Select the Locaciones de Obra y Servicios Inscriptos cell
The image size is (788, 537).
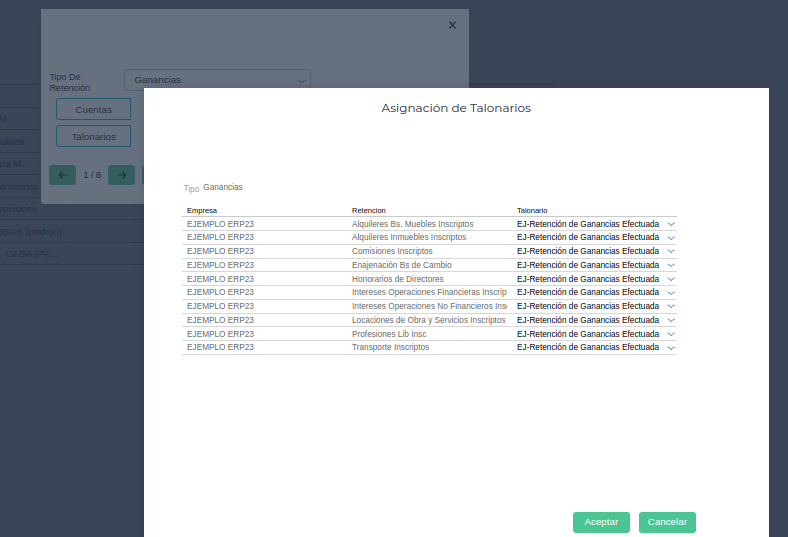(429, 320)
